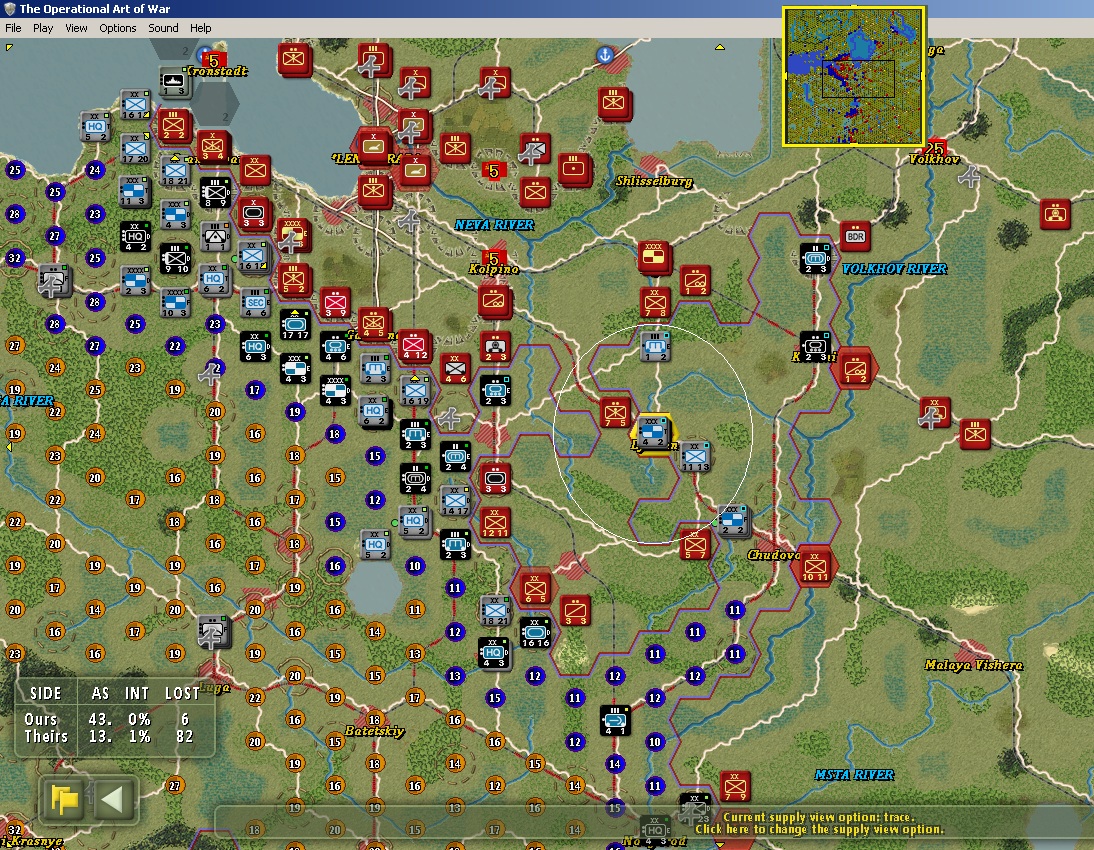Select the black armored division 16-16
The width and height of the screenshot is (1094, 850).
pyautogui.click(x=535, y=632)
